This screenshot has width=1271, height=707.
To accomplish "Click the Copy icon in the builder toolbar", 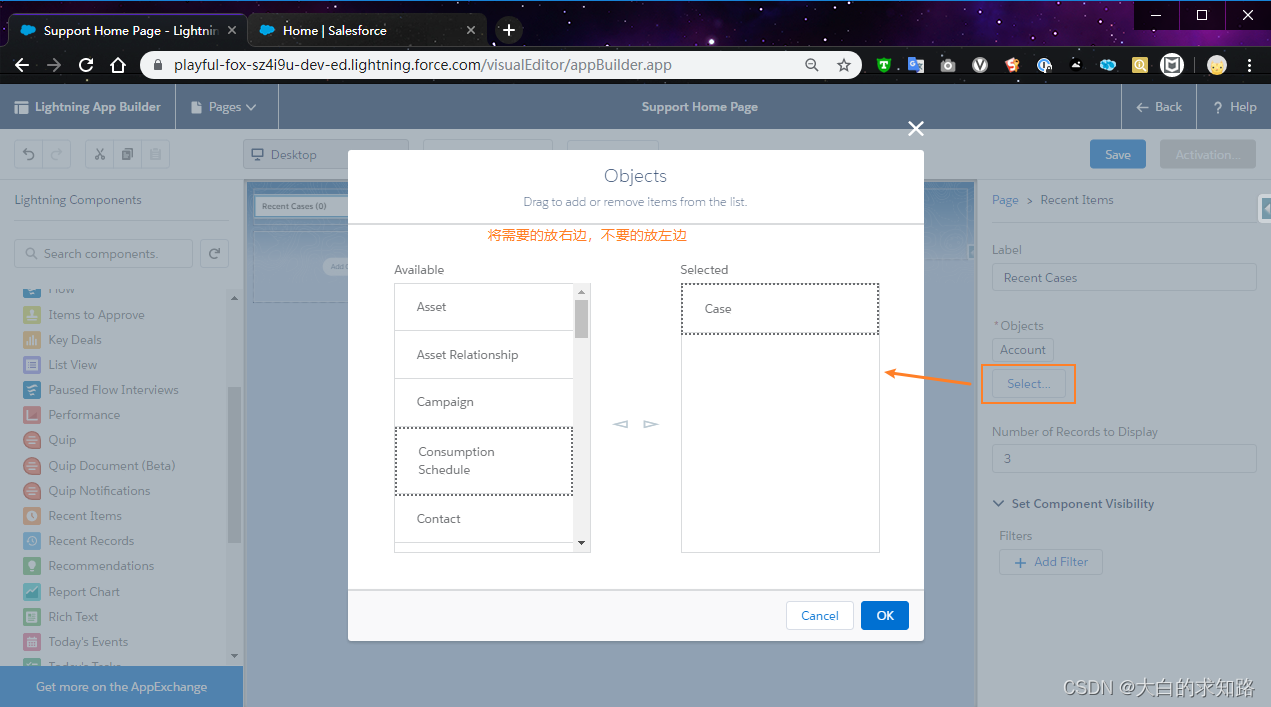I will [x=128, y=155].
